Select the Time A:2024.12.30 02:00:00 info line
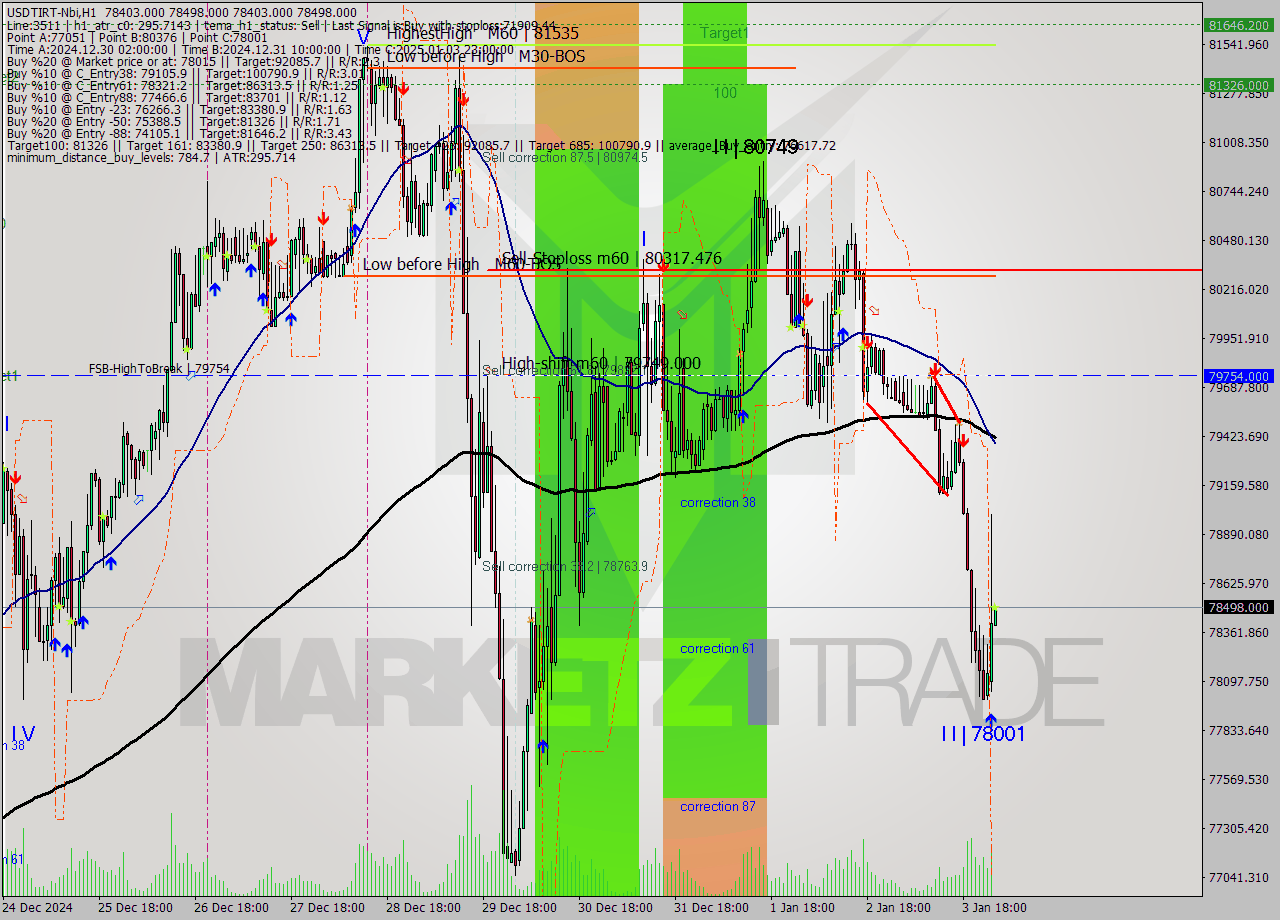The image size is (1280, 920). coord(258,49)
